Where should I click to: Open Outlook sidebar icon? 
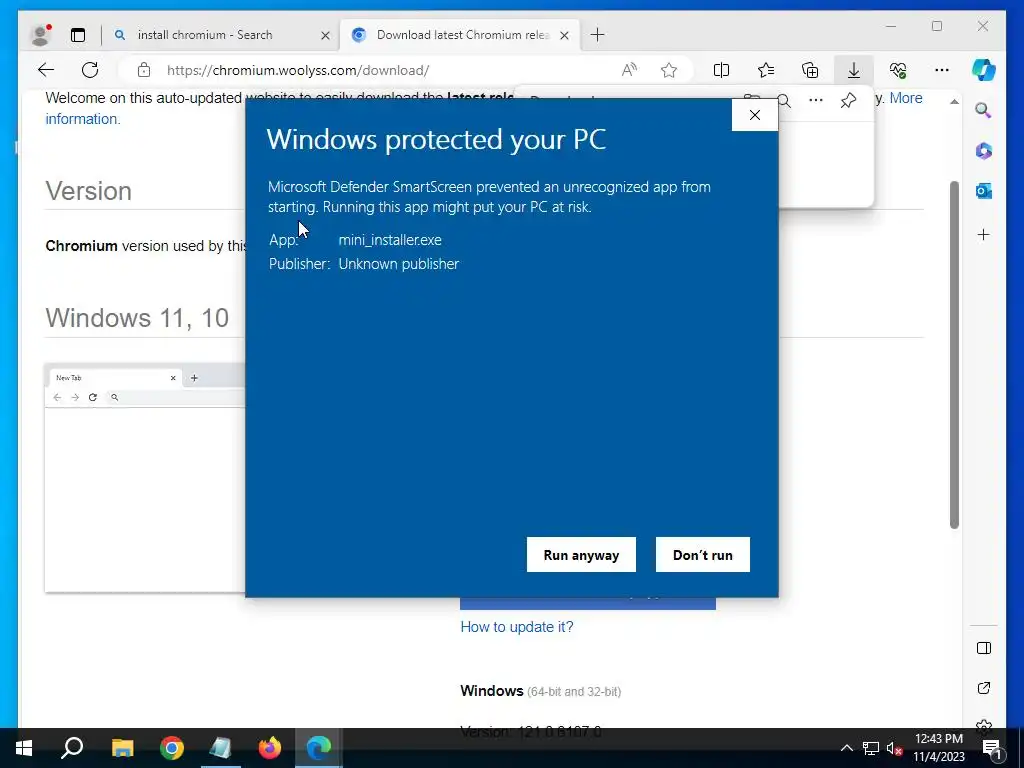[984, 191]
